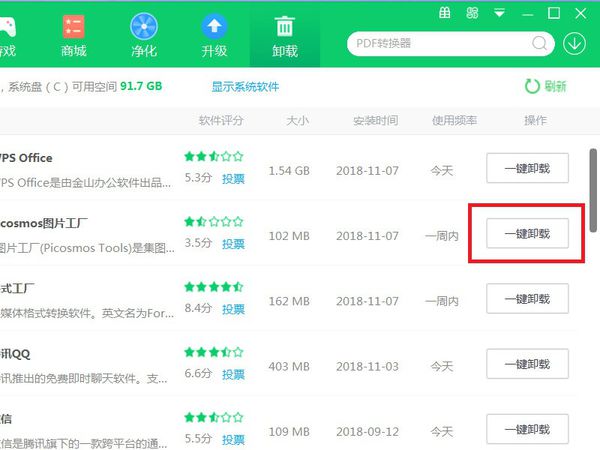This screenshot has width=600, height=450.
Task: Click the gift box icon in title bar
Action: [444, 13]
